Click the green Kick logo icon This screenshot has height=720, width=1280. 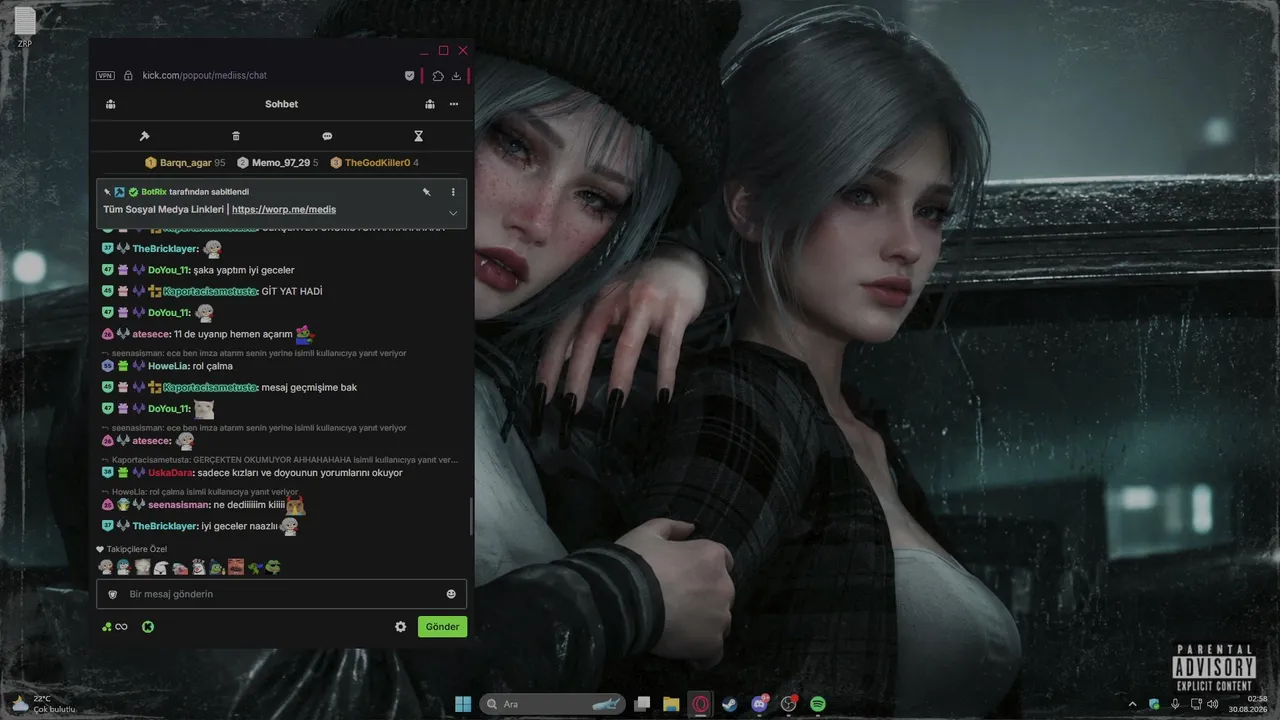click(x=148, y=627)
